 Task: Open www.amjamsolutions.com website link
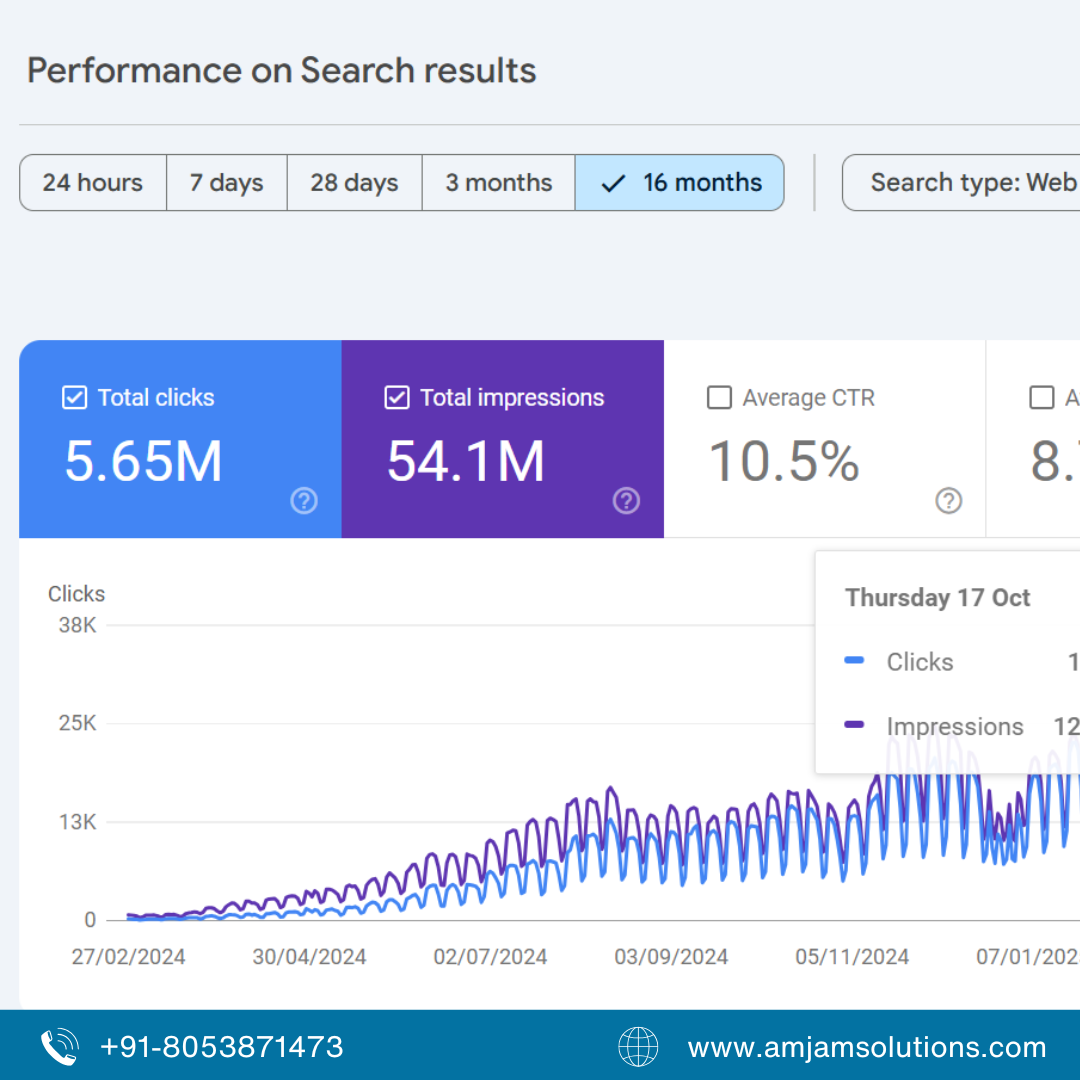[x=866, y=1047]
